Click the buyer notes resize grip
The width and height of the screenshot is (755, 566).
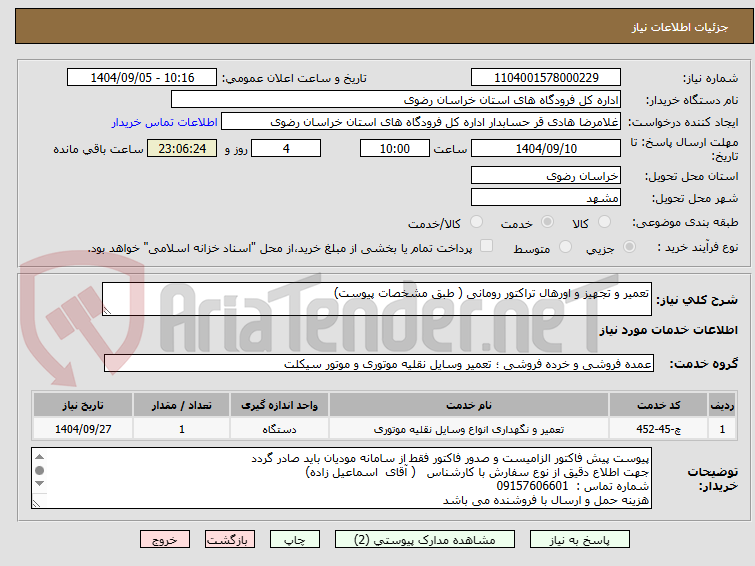[x=37, y=503]
